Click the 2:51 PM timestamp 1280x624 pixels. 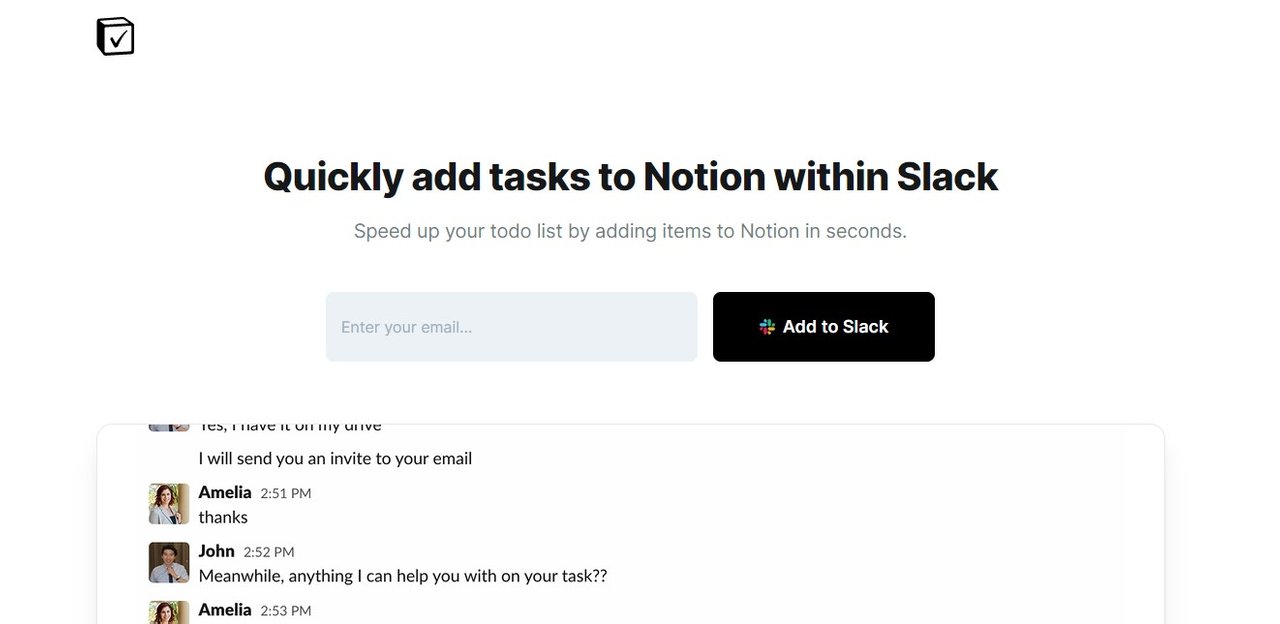point(286,493)
